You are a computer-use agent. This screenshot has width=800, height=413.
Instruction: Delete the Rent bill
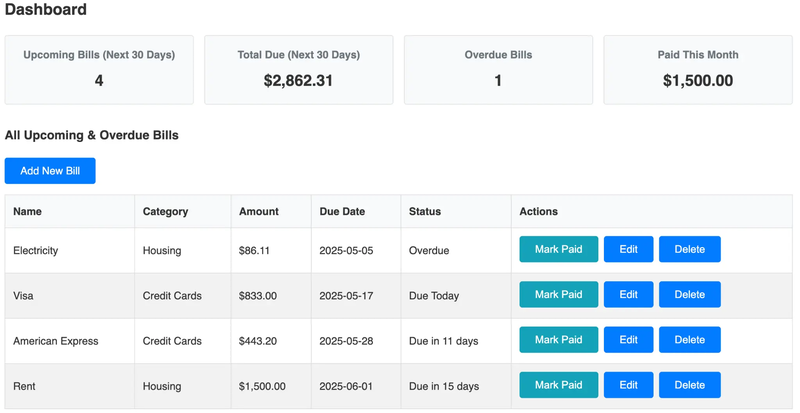(x=690, y=385)
